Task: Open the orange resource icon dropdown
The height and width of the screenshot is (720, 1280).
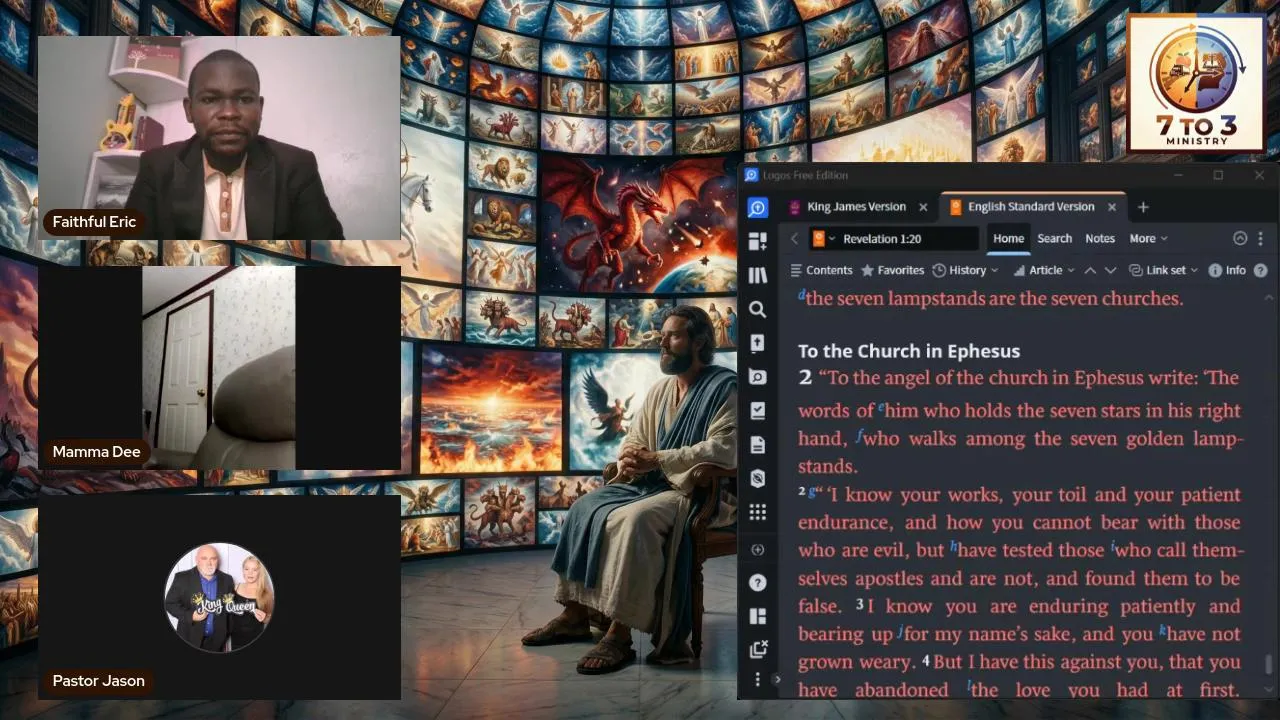Action: pyautogui.click(x=824, y=239)
